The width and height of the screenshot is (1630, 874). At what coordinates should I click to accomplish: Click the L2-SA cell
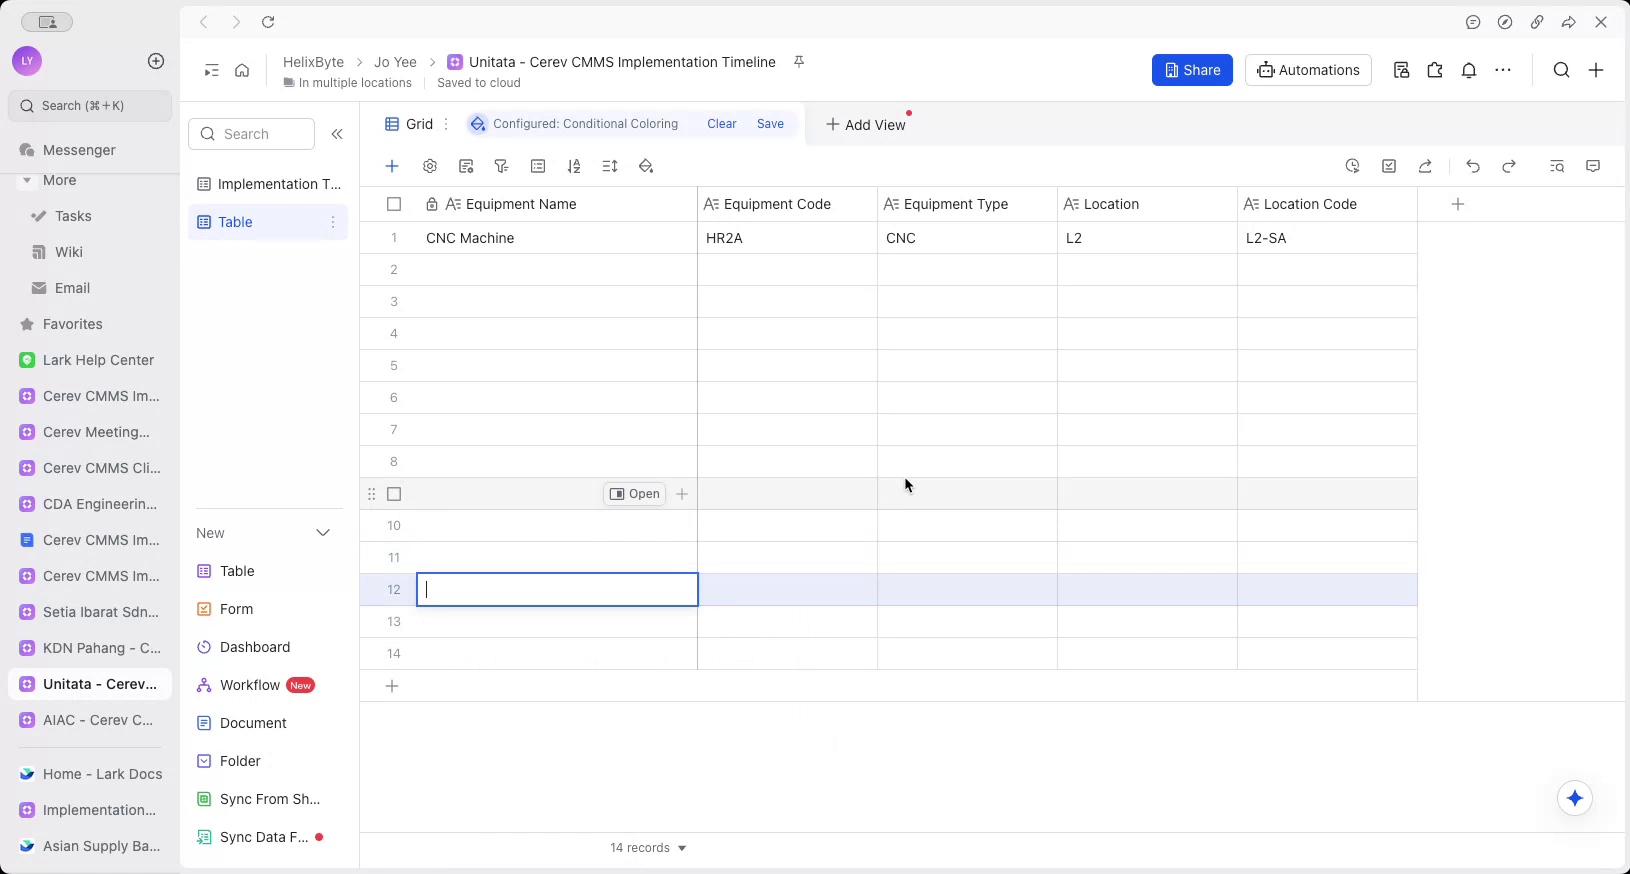pos(1328,238)
